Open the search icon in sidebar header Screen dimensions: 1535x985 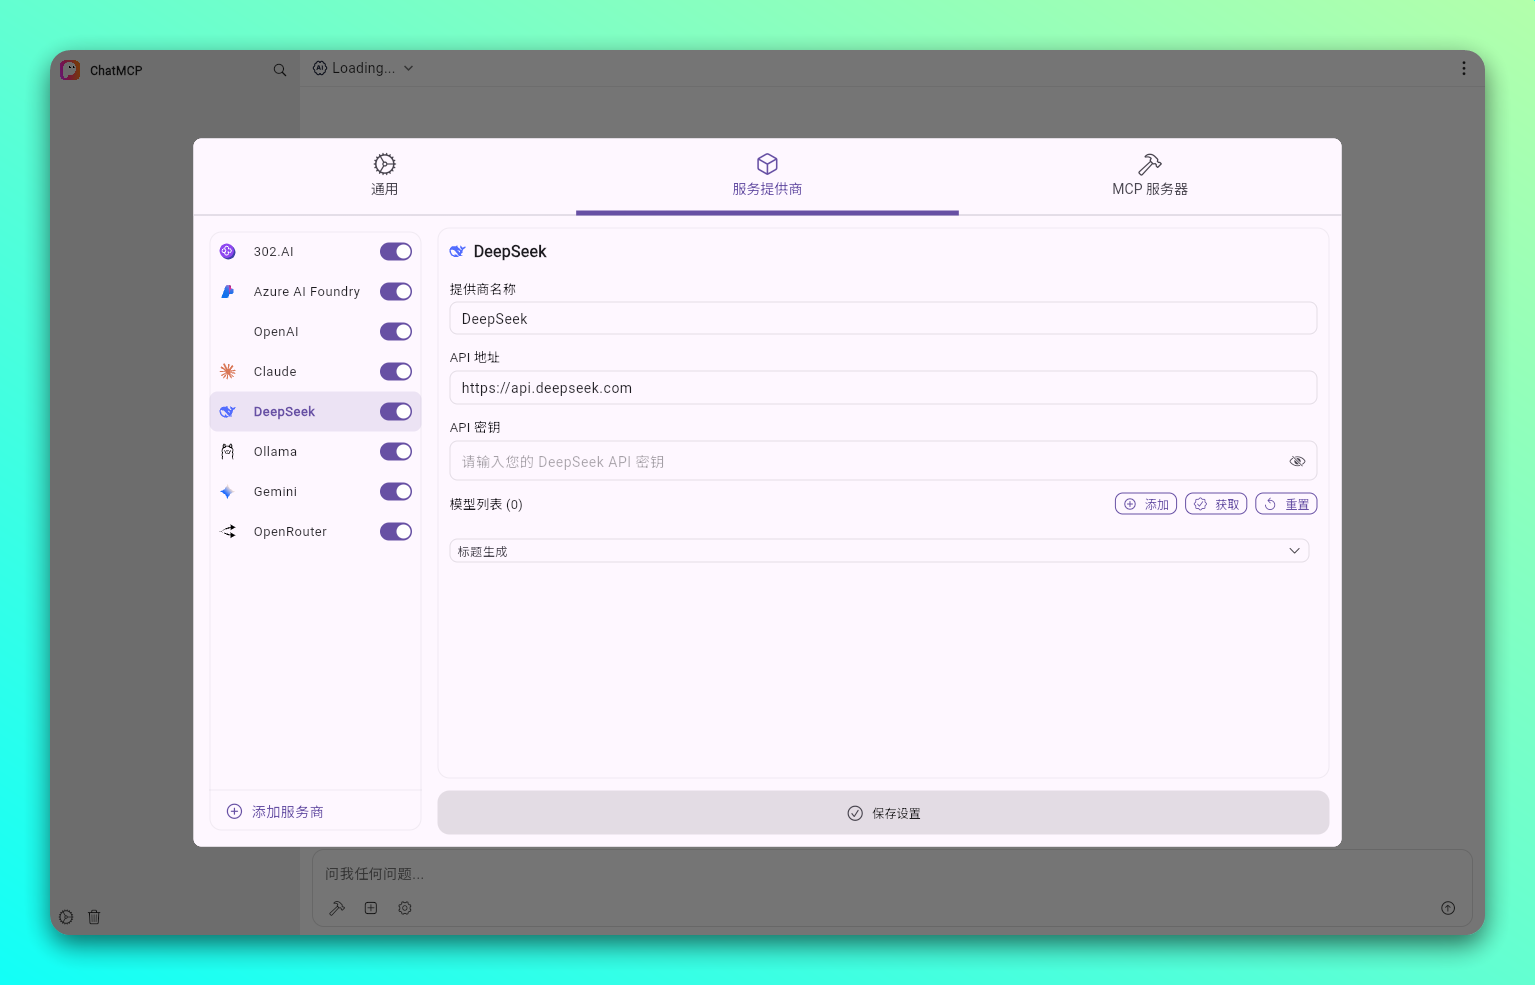(280, 70)
